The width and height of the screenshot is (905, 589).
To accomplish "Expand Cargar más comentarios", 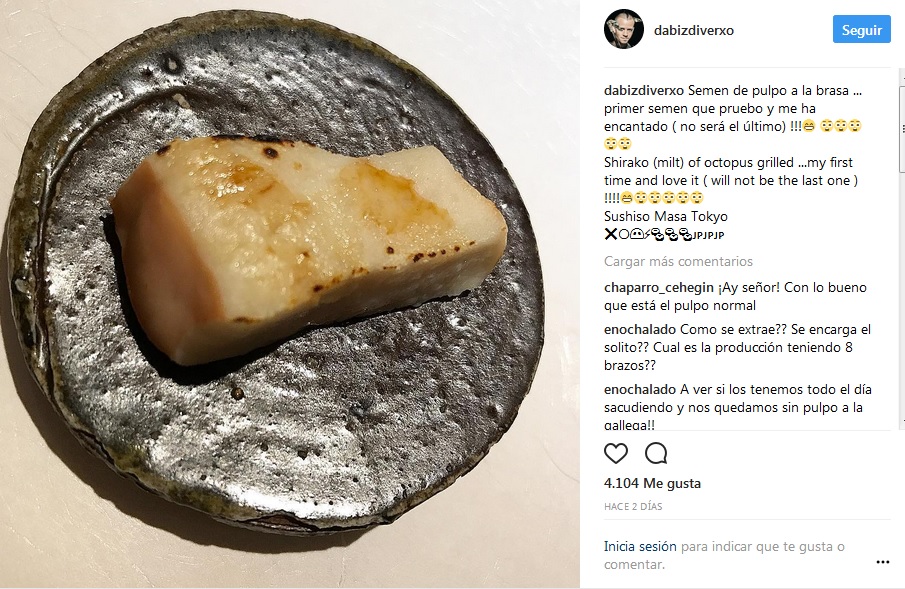I will coord(678,261).
